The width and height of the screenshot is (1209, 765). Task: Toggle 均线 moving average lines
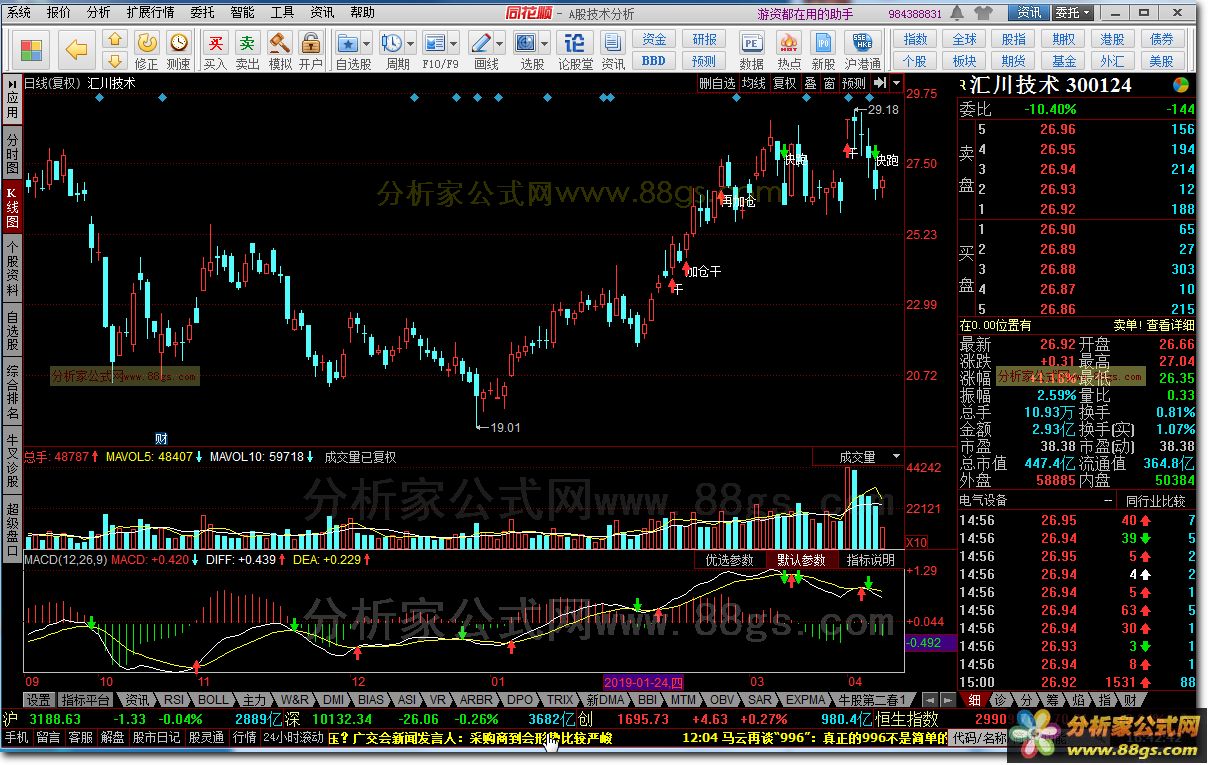(753, 84)
